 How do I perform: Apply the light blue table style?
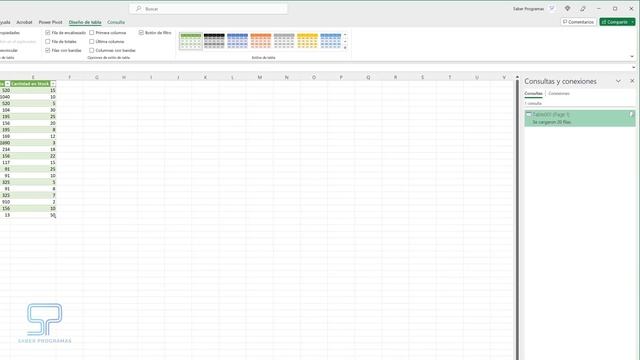click(331, 41)
